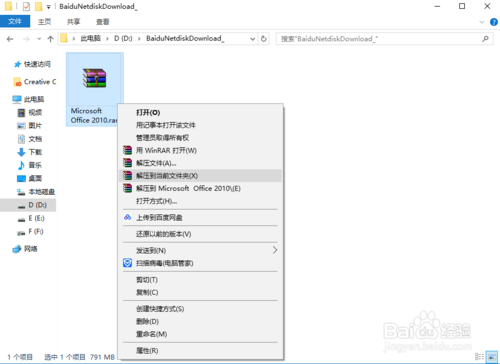The width and height of the screenshot is (500, 364).
Task: Open the quick access toolbar customize dropdown
Action: (48, 7)
